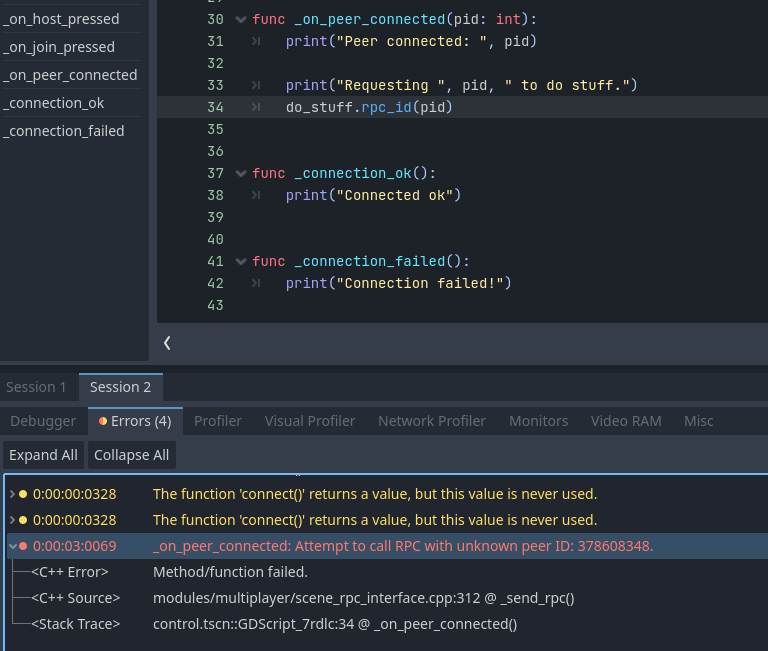
Task: Jump to _connection_ok in the method list
Action: [x=53, y=103]
